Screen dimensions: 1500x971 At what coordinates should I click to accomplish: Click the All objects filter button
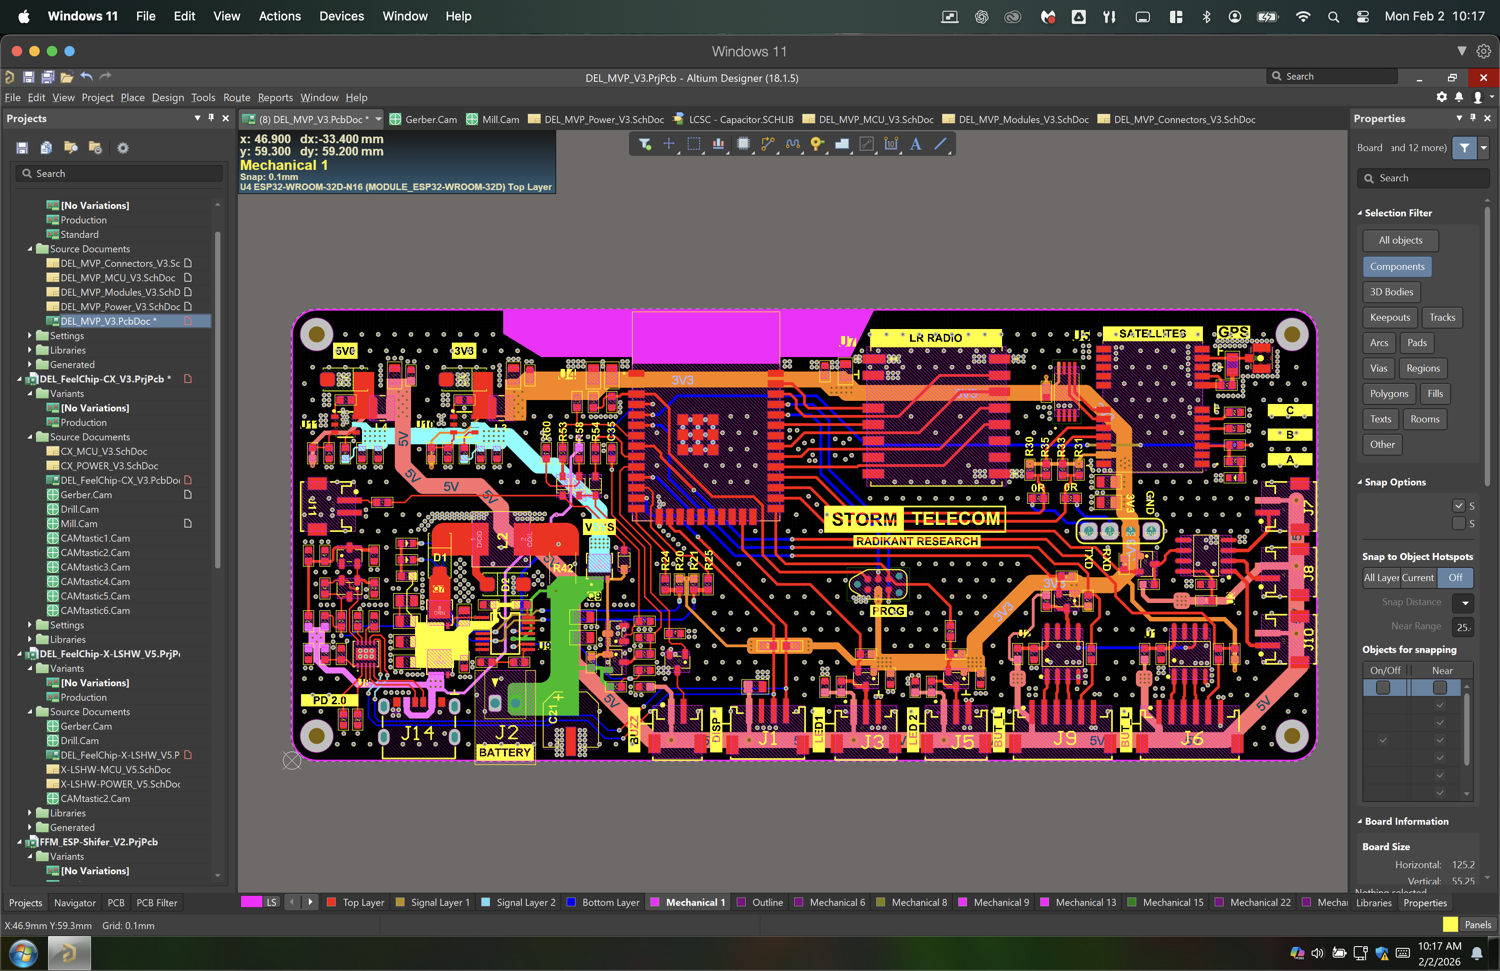coord(1399,240)
